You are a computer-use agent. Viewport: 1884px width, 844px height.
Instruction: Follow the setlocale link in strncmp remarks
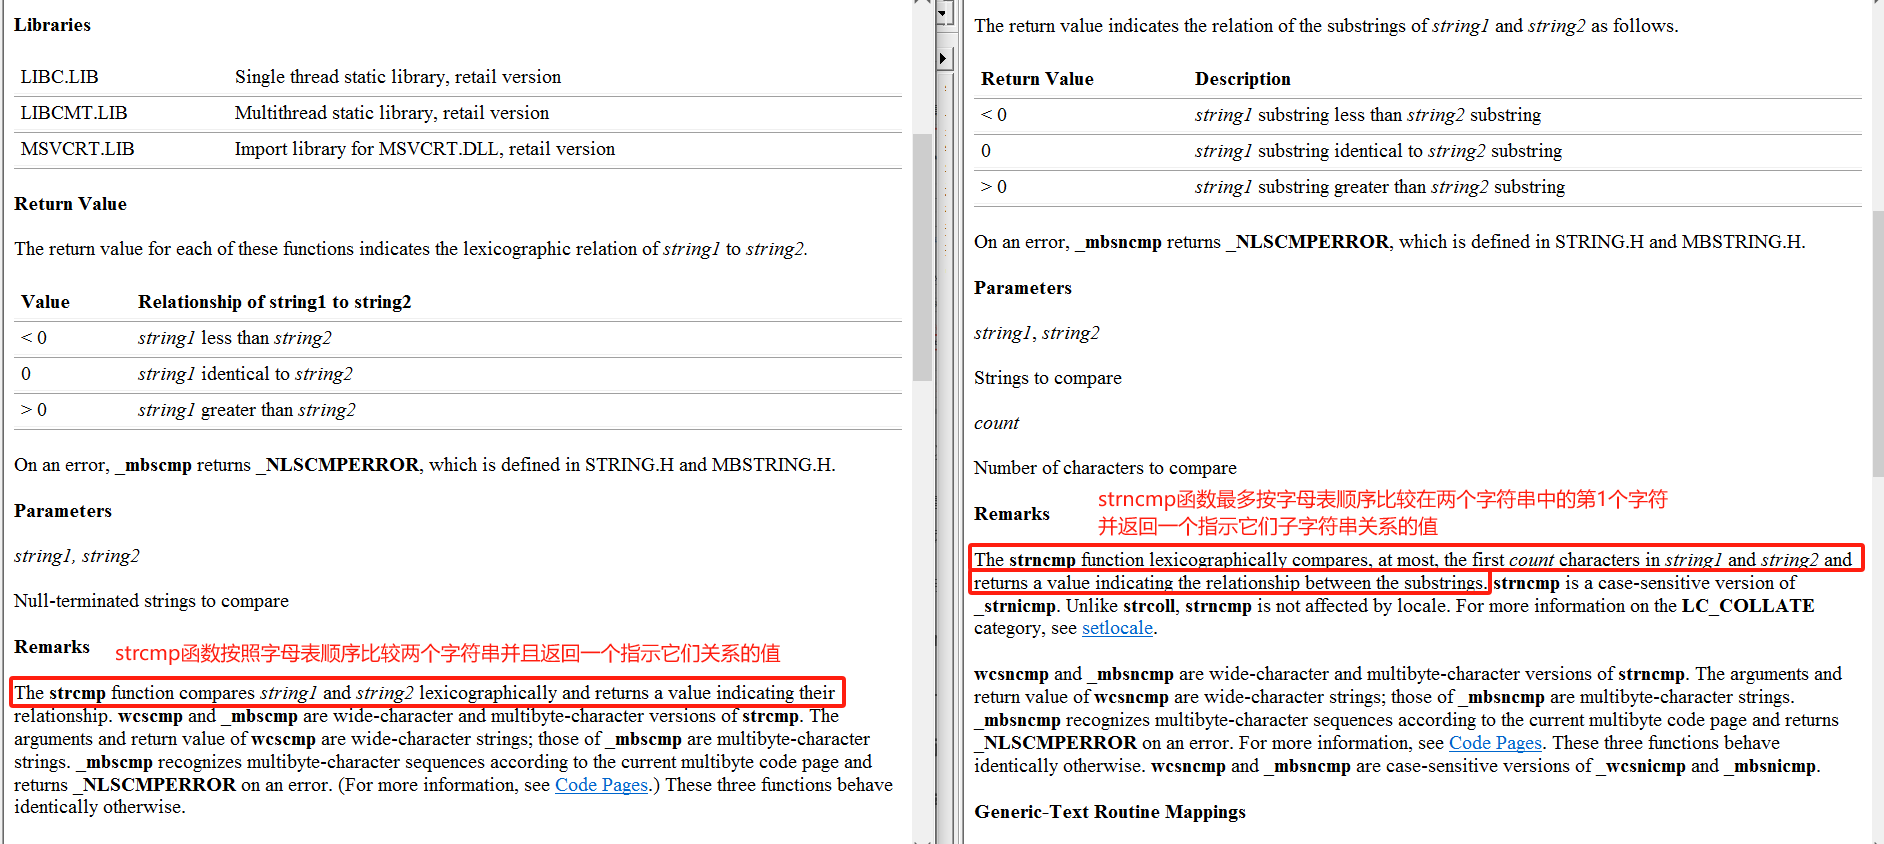[x=1117, y=628]
